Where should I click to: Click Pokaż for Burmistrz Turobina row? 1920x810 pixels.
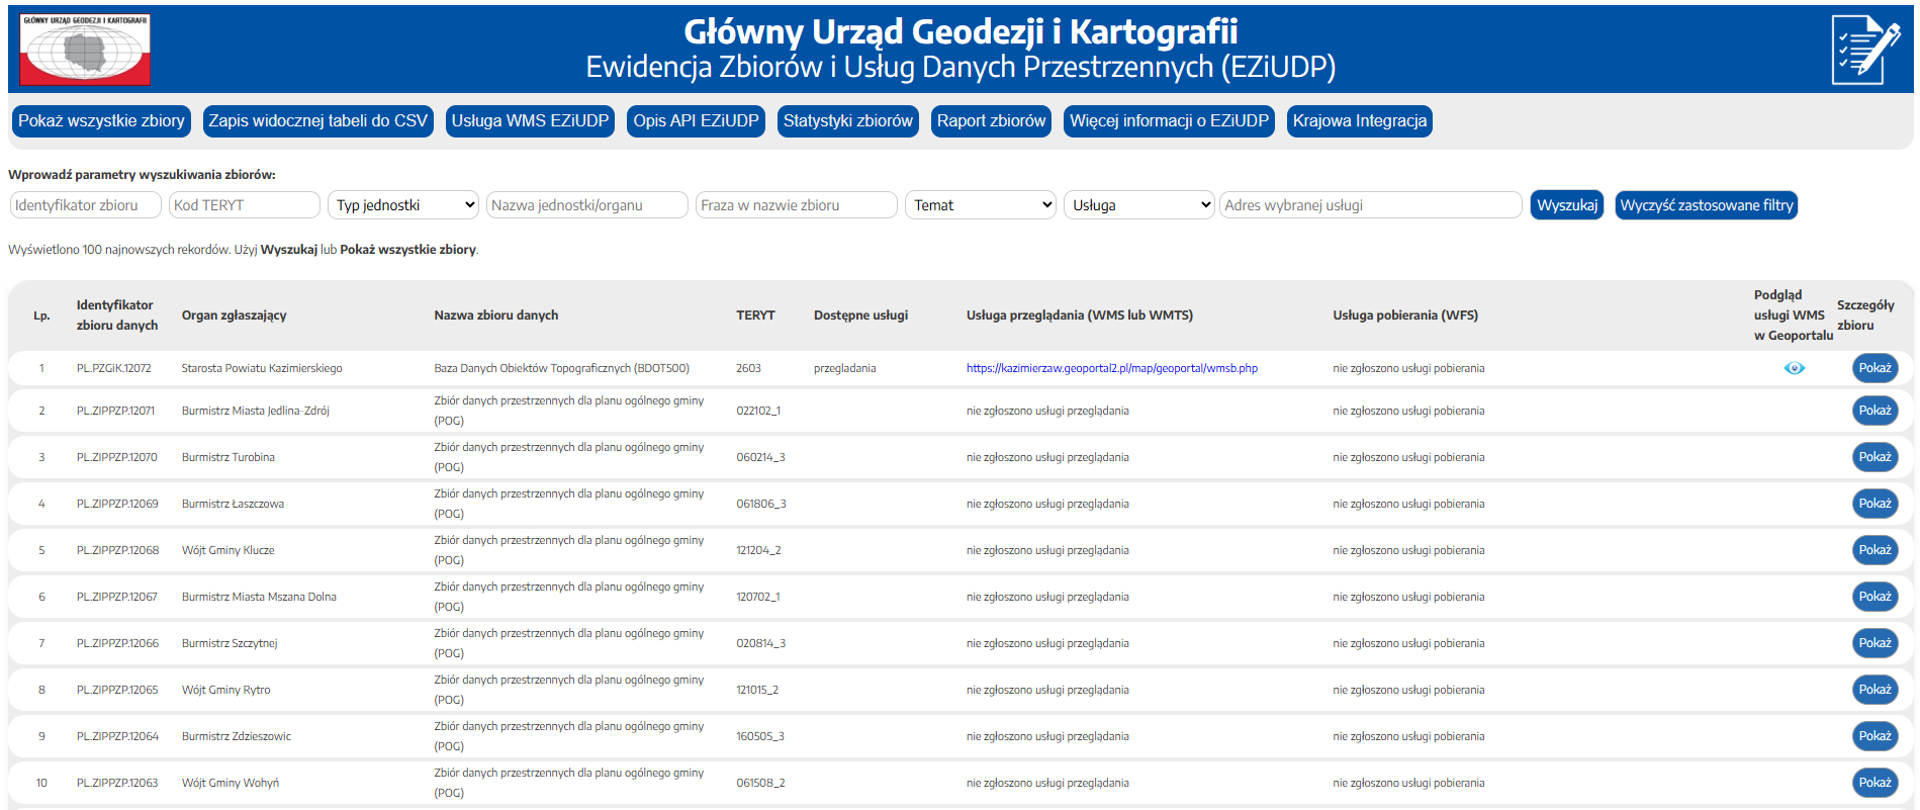click(1875, 457)
